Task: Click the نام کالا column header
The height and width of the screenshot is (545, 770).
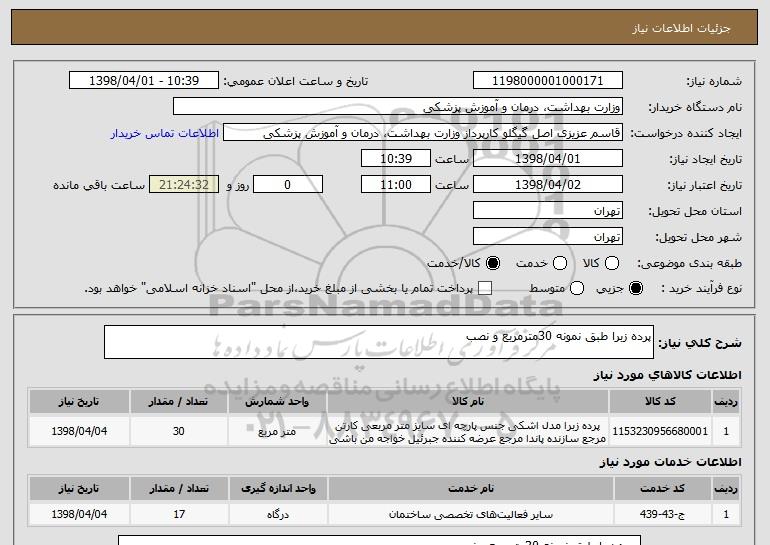Action: coord(468,402)
